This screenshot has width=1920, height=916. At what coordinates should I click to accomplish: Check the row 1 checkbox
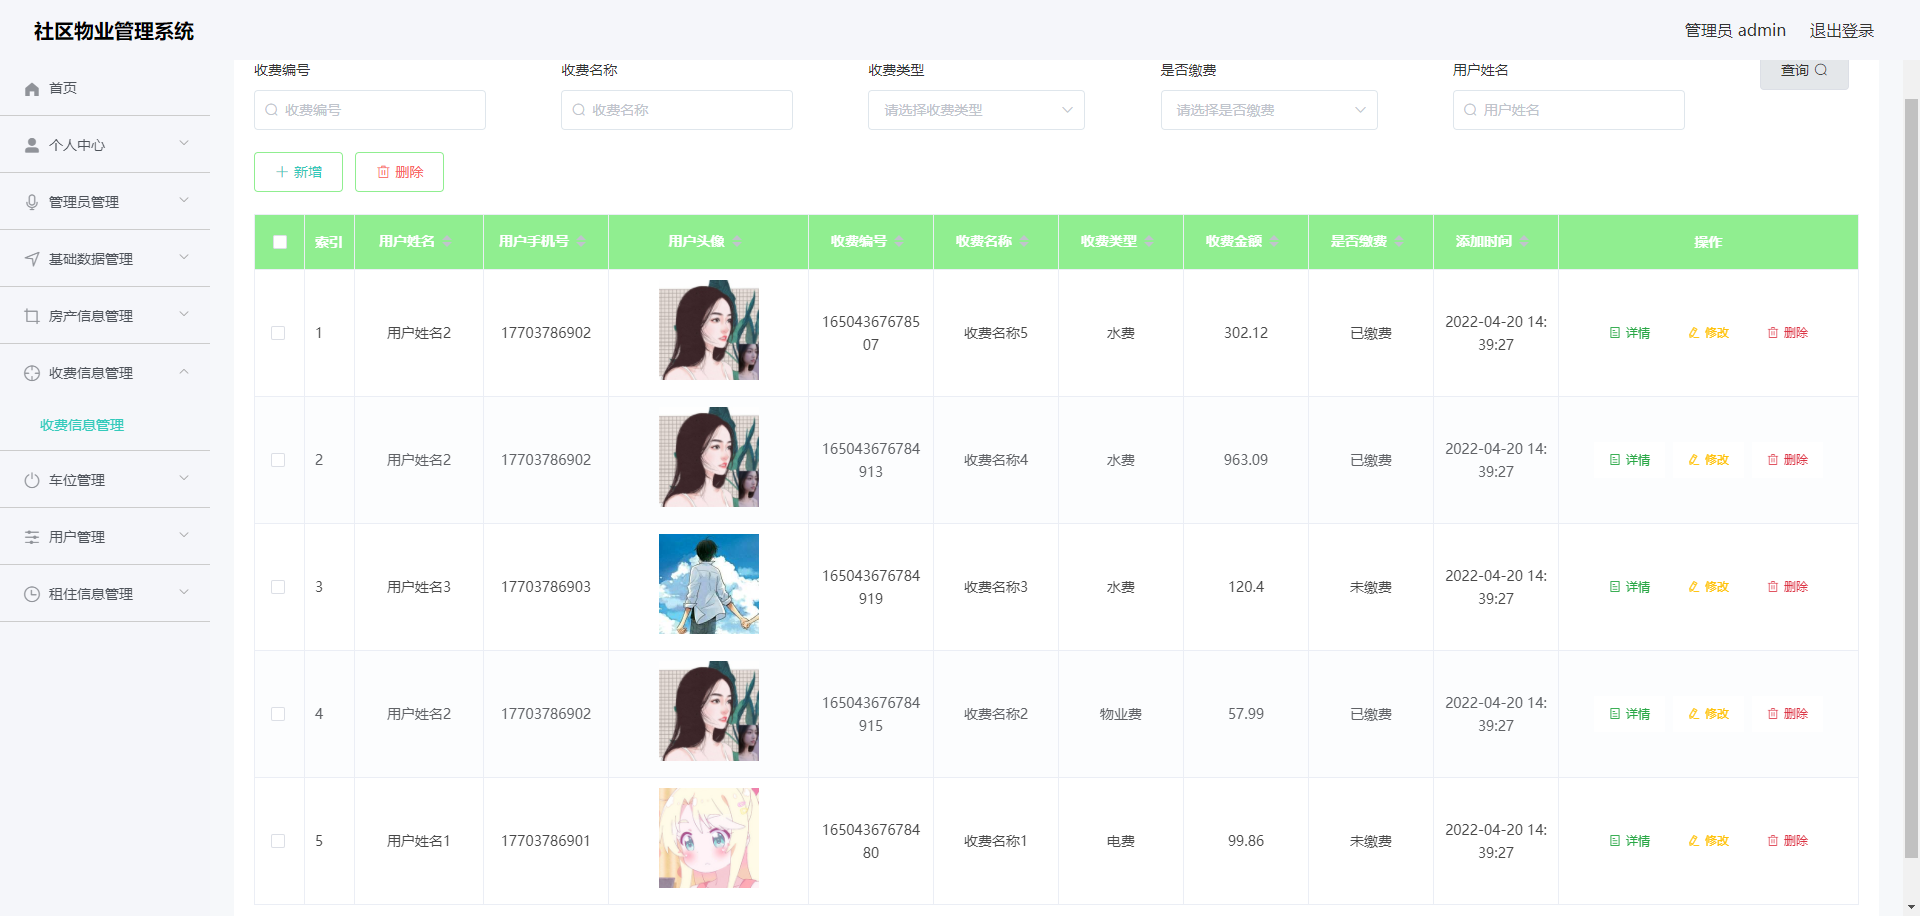278,333
